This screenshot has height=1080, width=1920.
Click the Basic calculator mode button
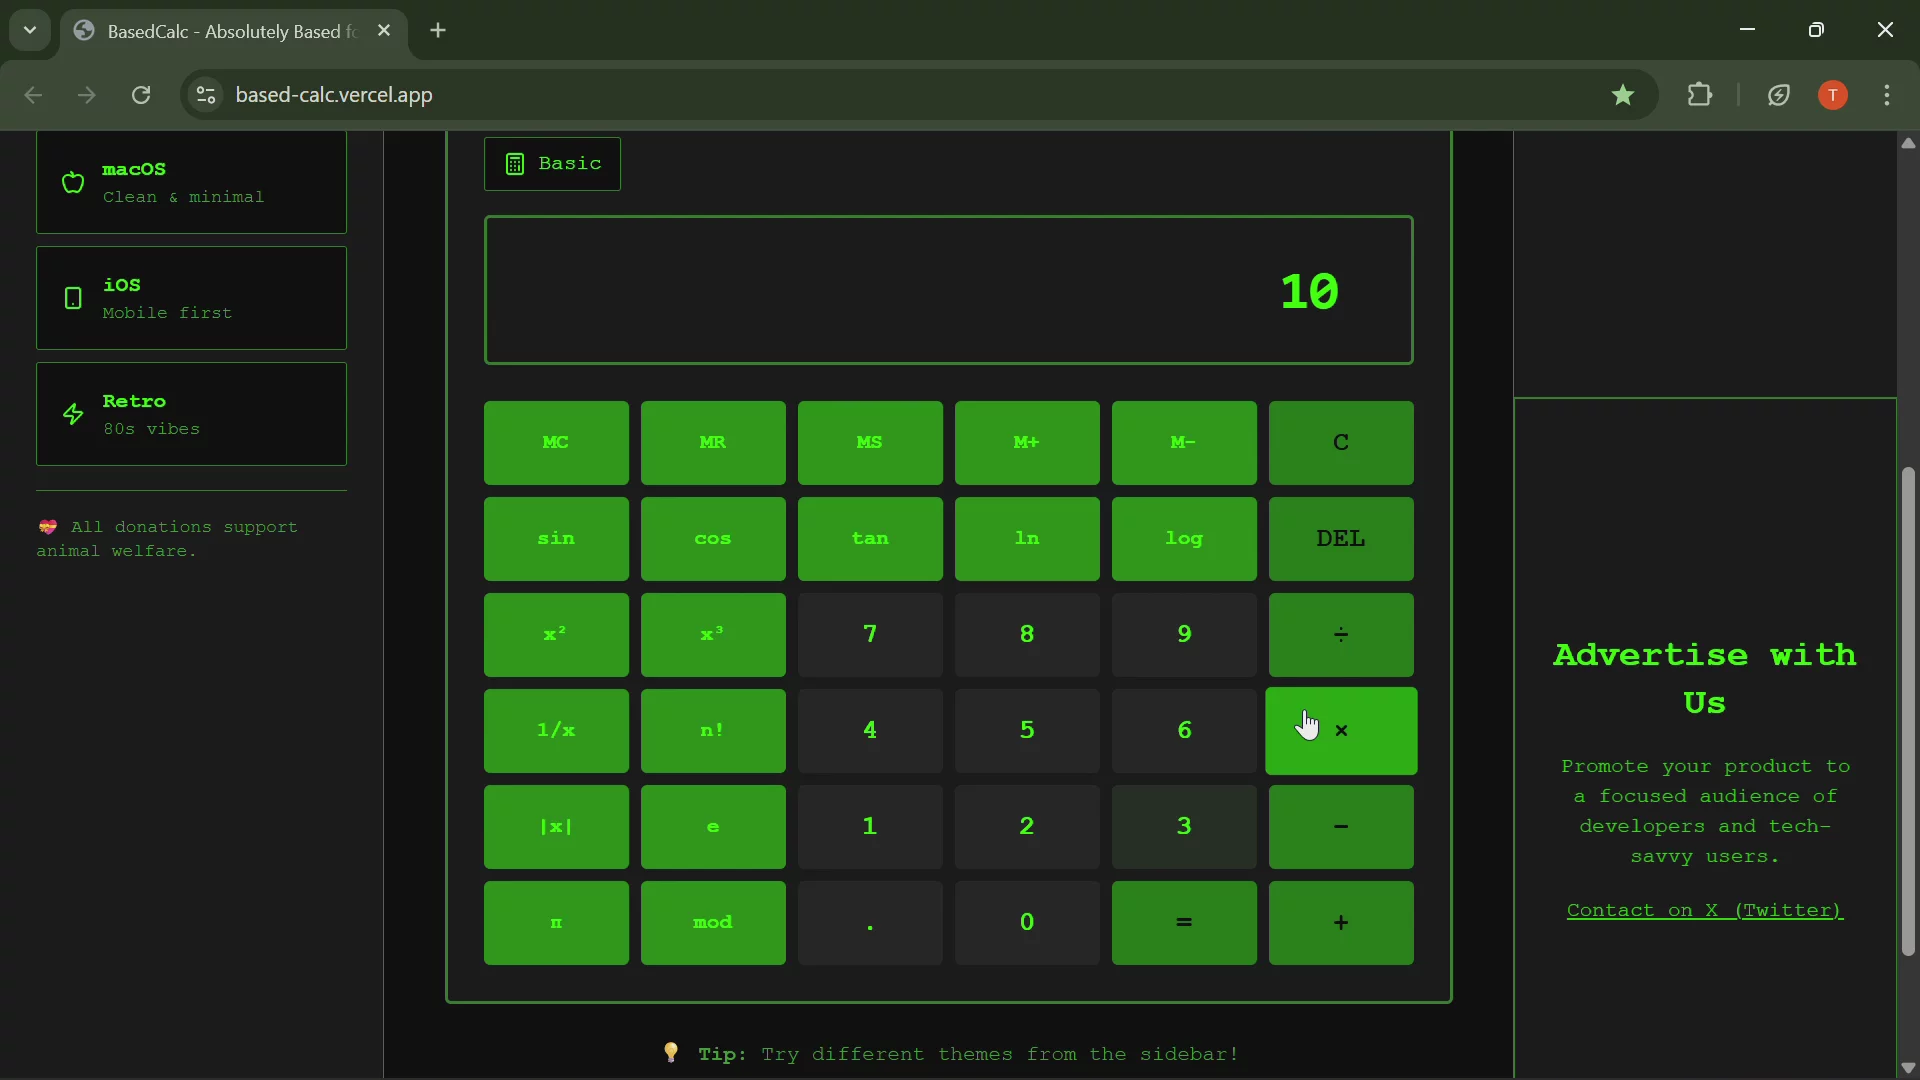[x=552, y=164]
